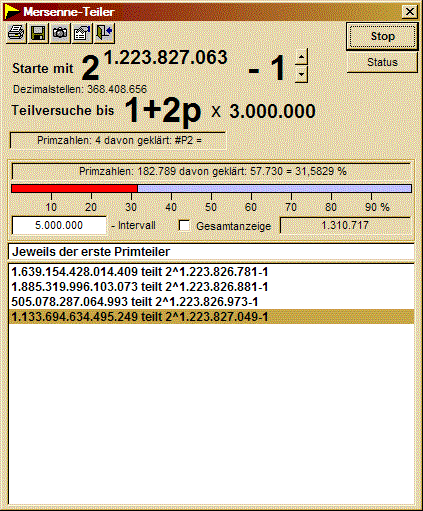Screen dimensions: 423x511
Task: Open the settings clipboard icon
Action: coord(82,33)
